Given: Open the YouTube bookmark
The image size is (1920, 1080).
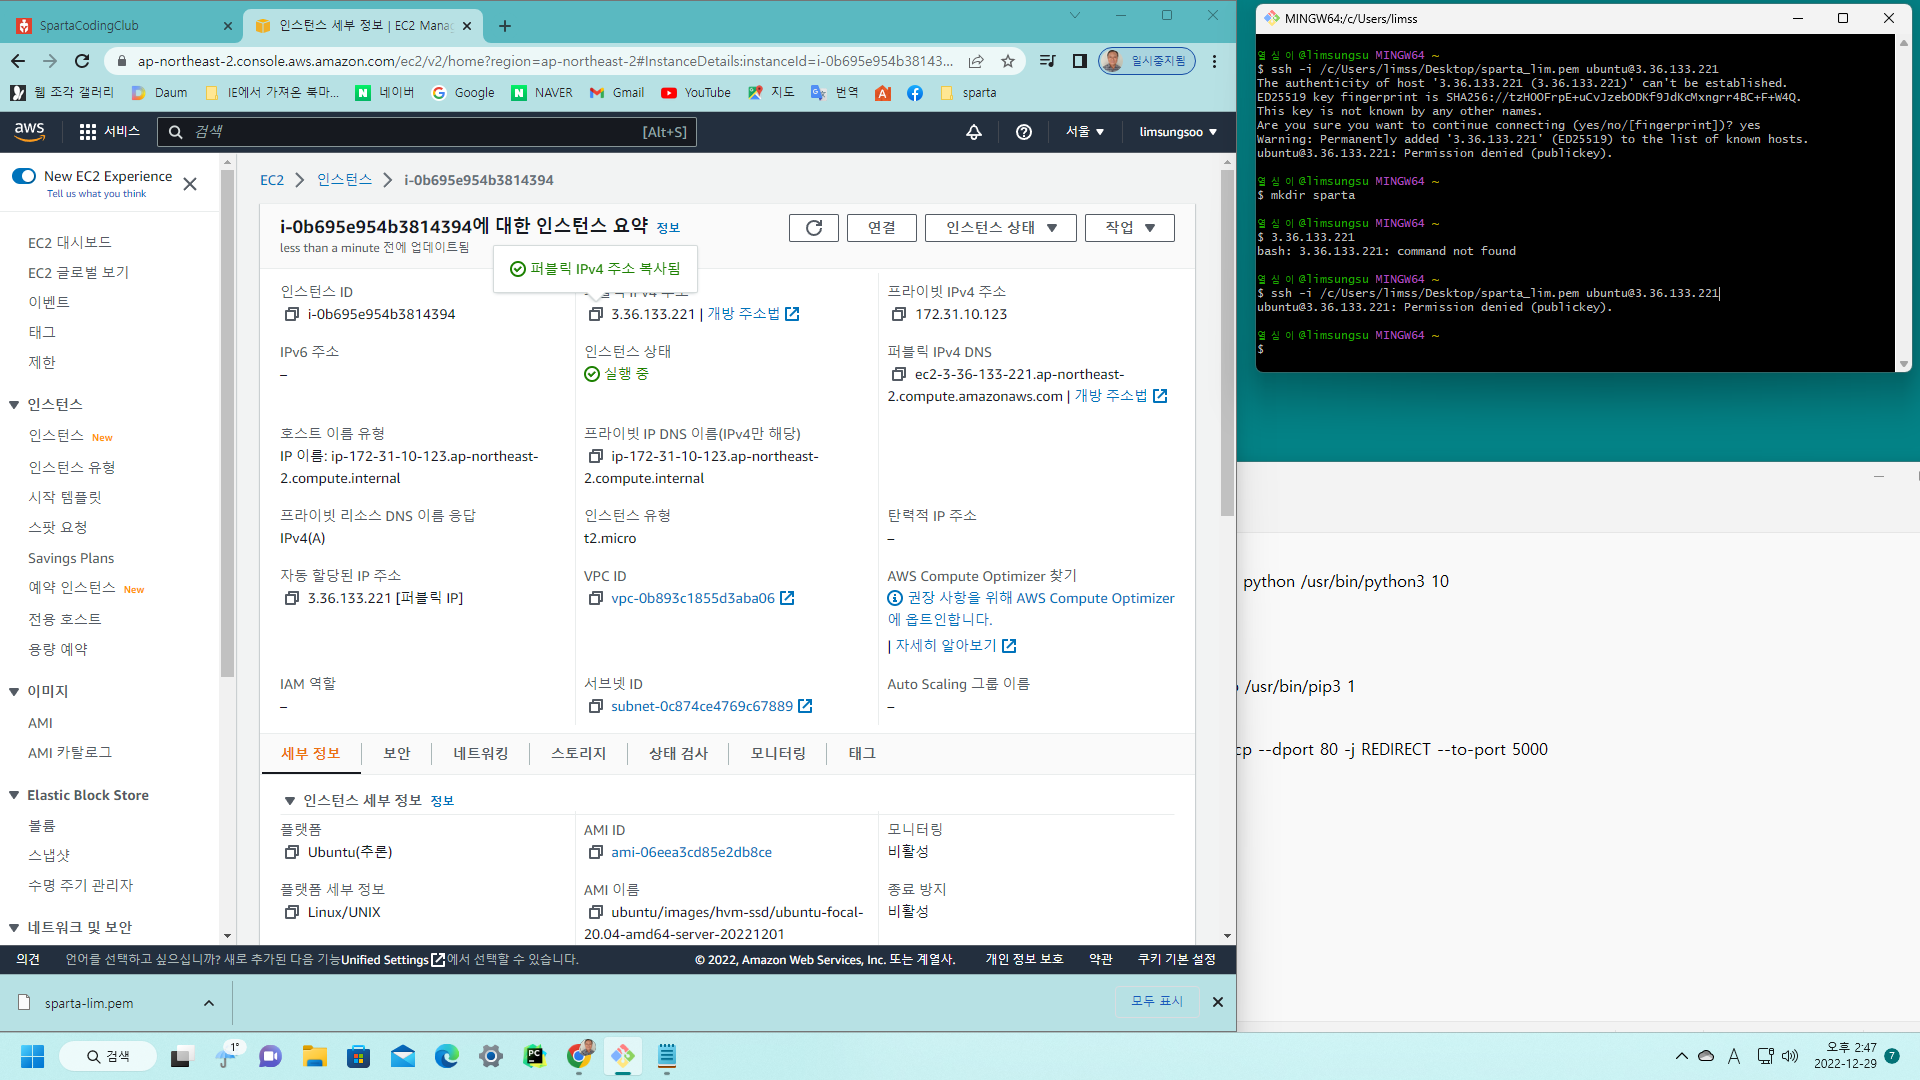Looking at the screenshot, I should pyautogui.click(x=696, y=93).
